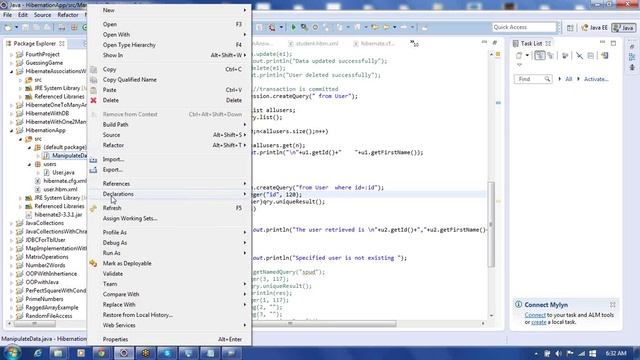Maximize the Task List view

pyautogui.click(x=613, y=43)
